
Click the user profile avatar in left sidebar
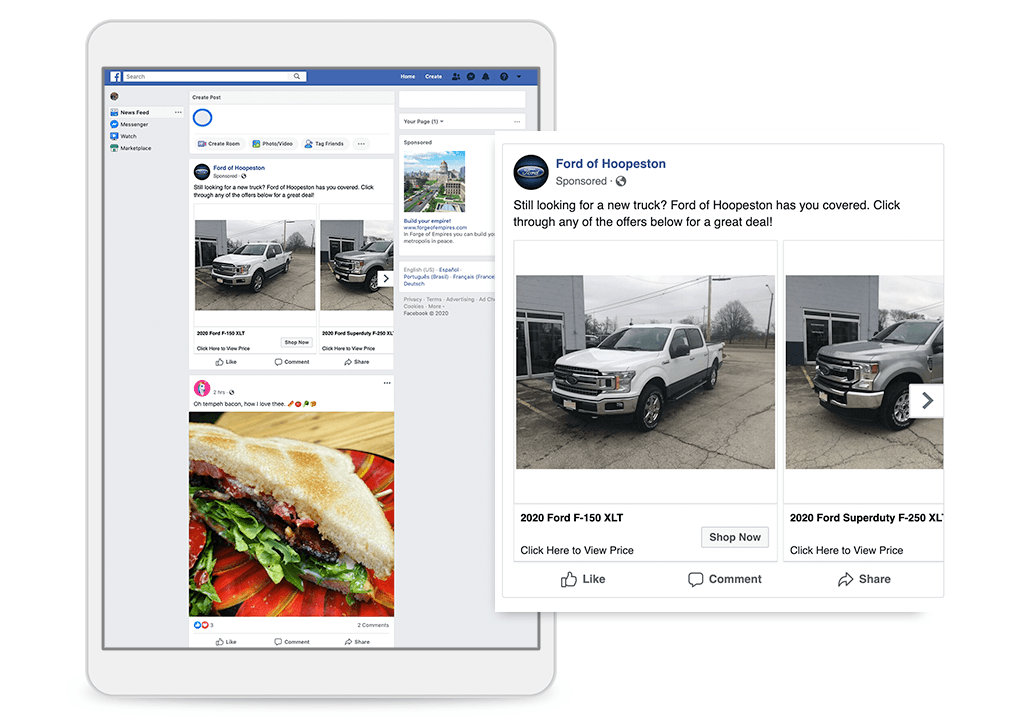[x=115, y=96]
